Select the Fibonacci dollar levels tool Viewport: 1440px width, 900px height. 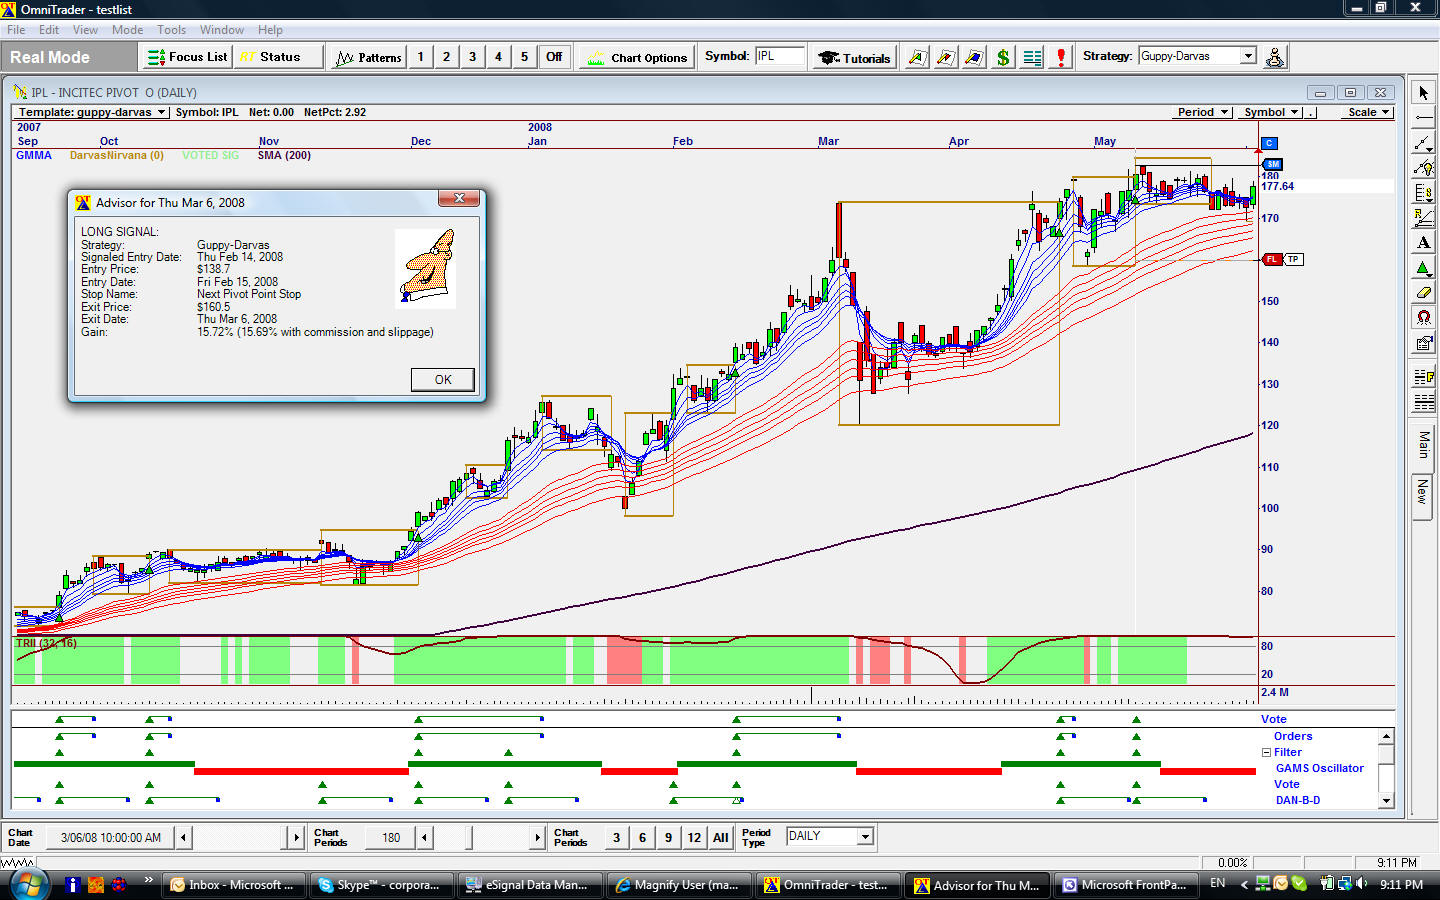pyautogui.click(x=1423, y=193)
